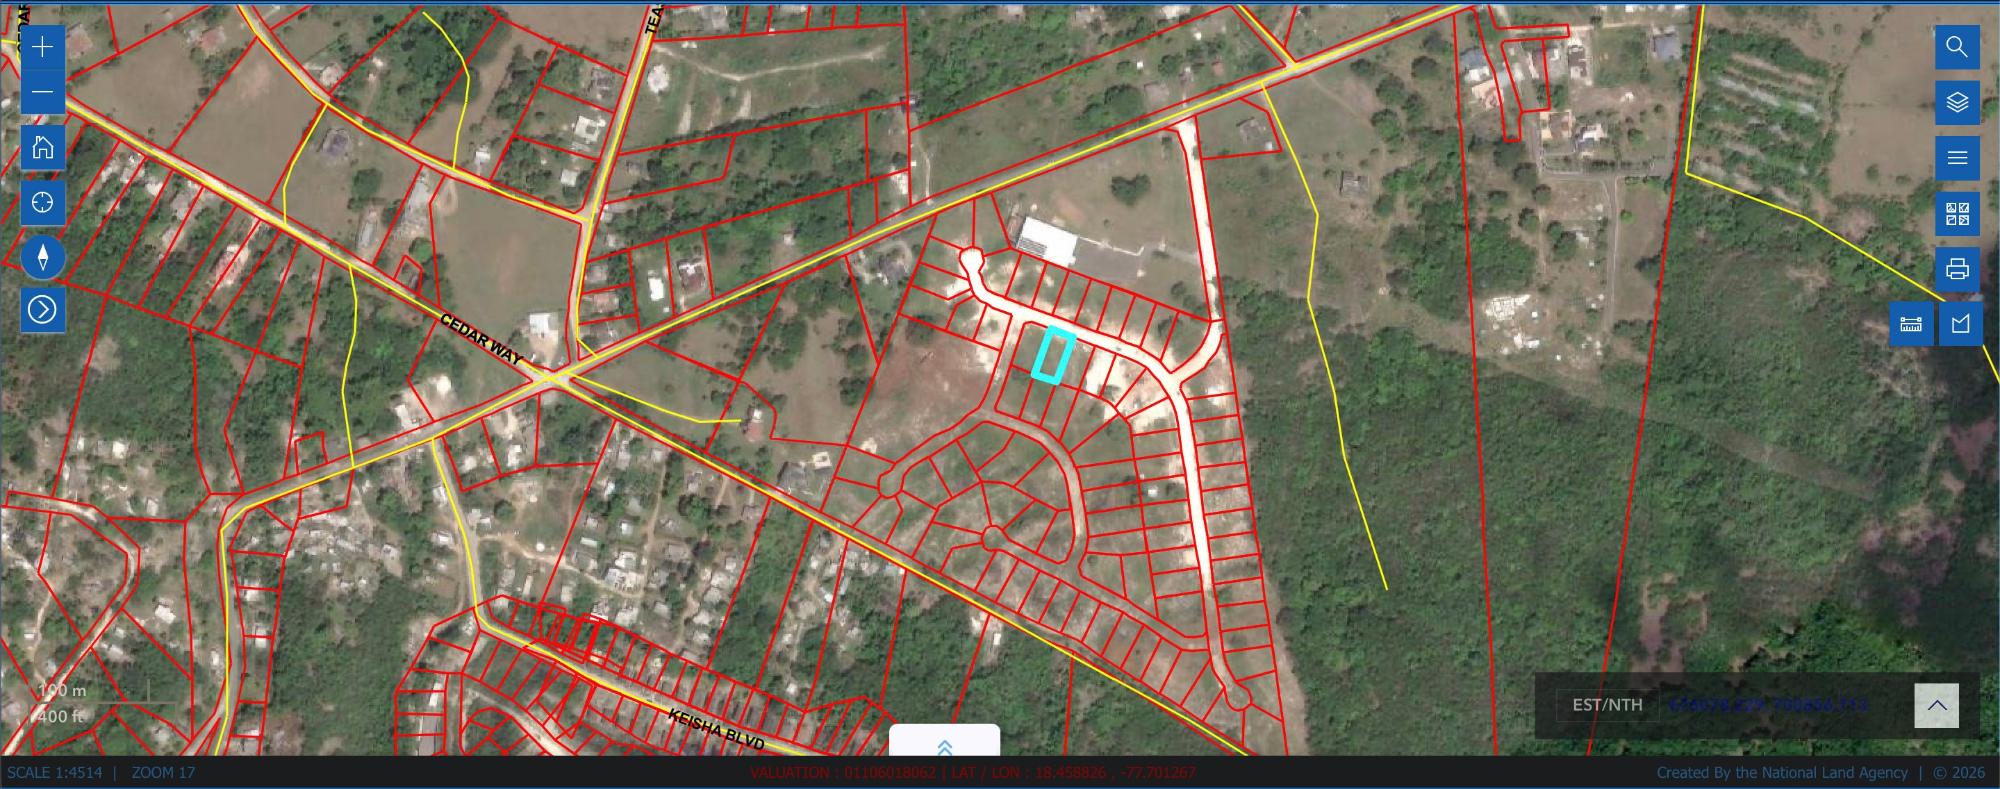Open the basemap gallery

1957,214
